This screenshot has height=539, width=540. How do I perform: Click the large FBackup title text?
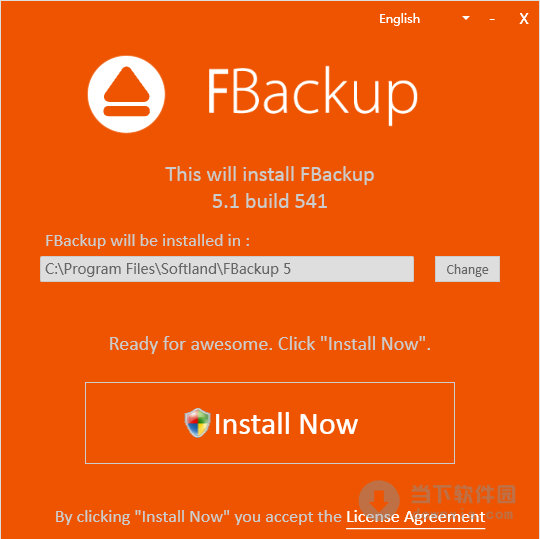point(312,95)
